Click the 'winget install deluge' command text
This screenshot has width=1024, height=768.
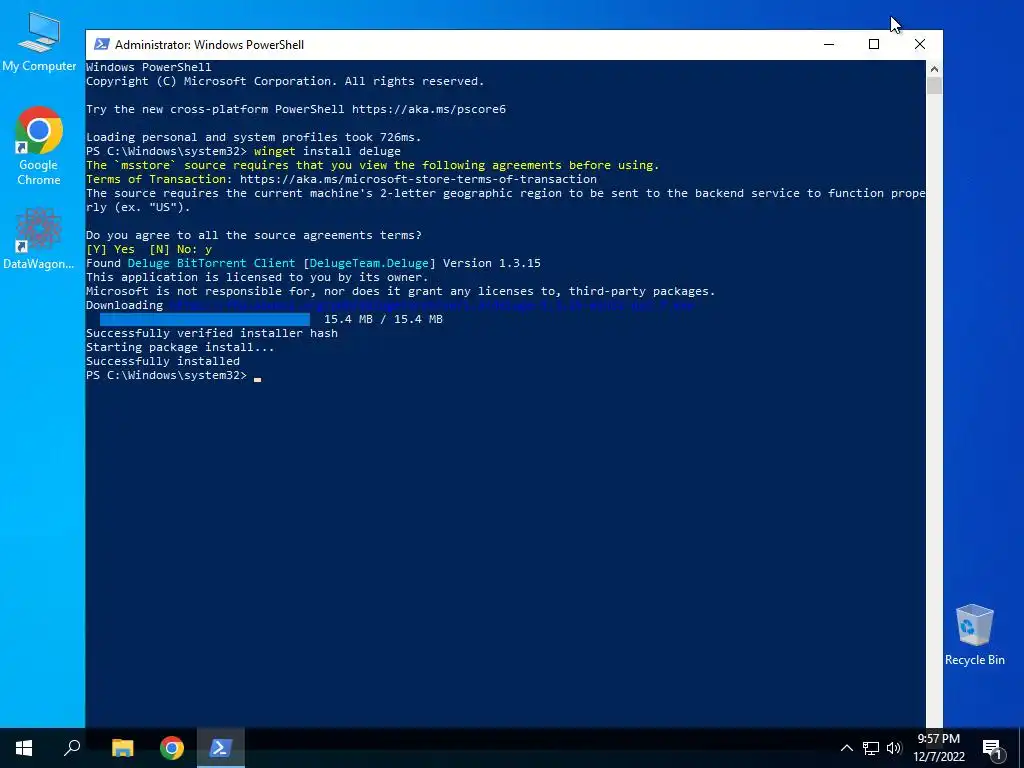click(x=327, y=151)
